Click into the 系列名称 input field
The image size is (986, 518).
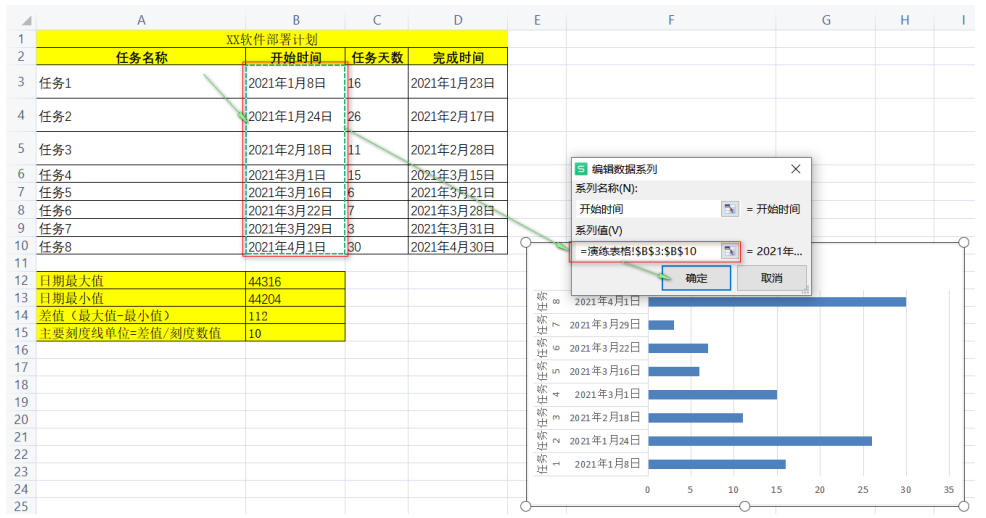click(647, 209)
